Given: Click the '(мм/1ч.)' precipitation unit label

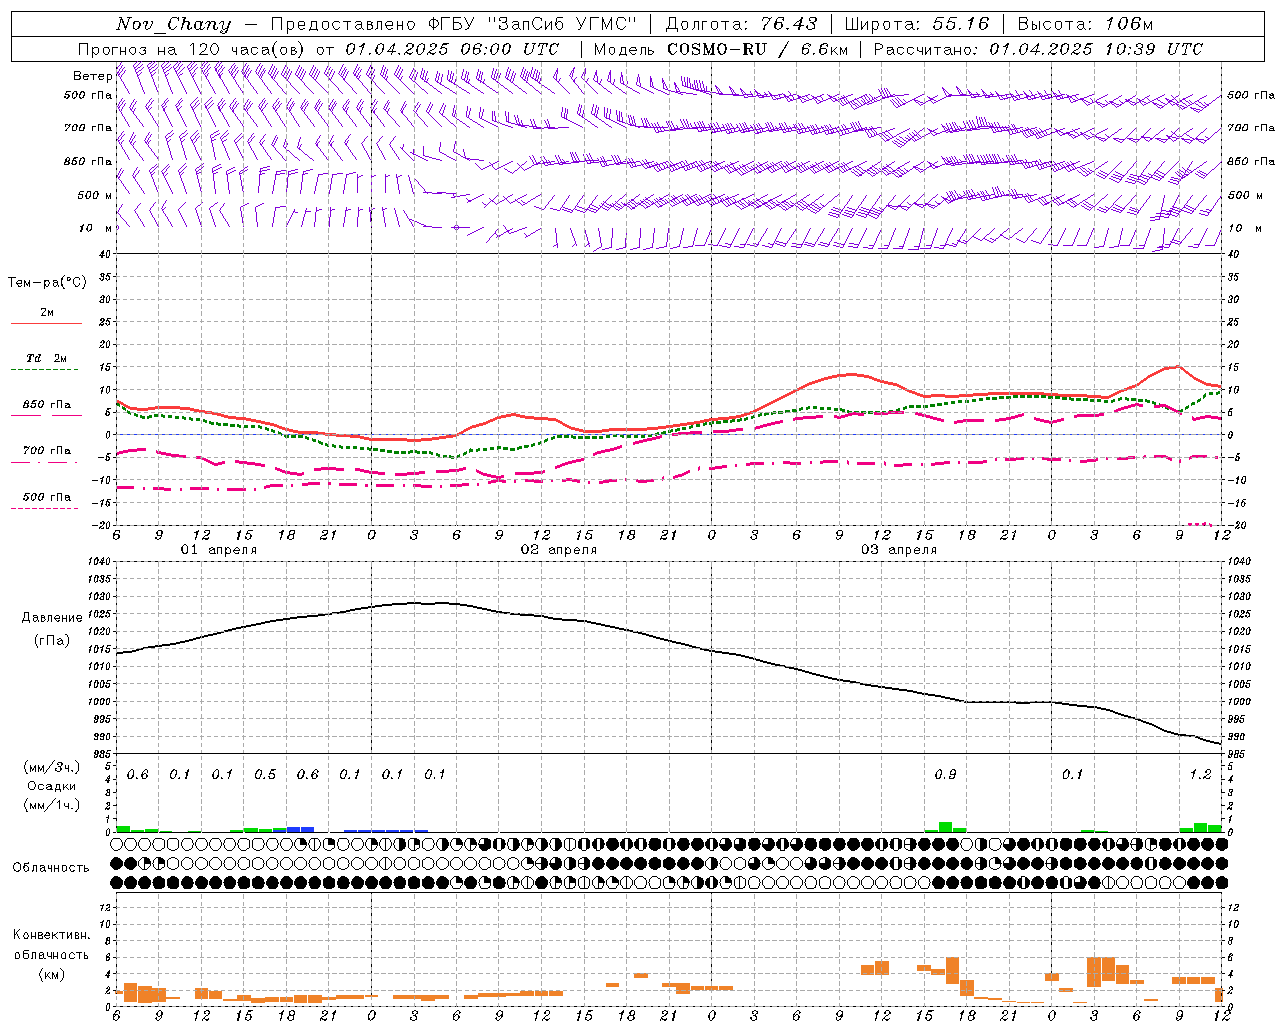Looking at the screenshot, I should click(x=51, y=805).
